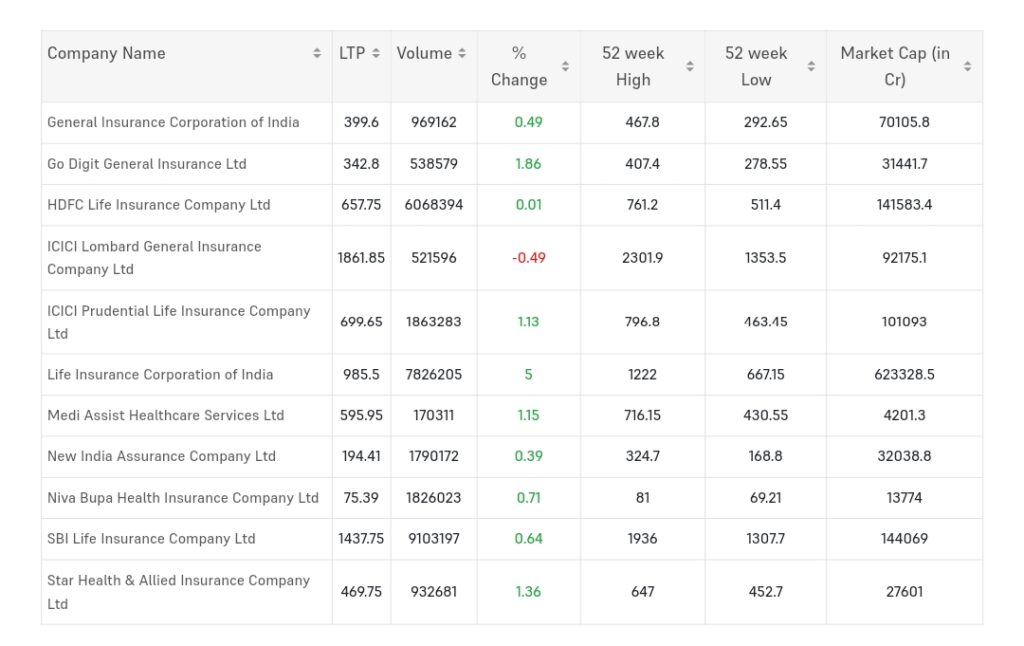Screen dimensions: 1024x646
Task: Click the sort icon beside Company Name
Action: [317, 54]
